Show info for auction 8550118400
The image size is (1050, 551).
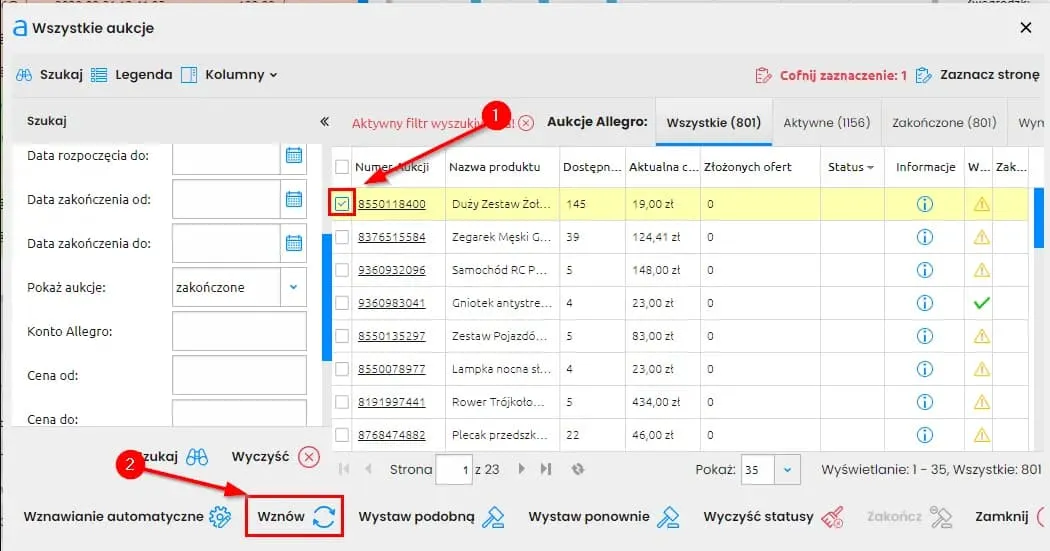[x=924, y=204]
